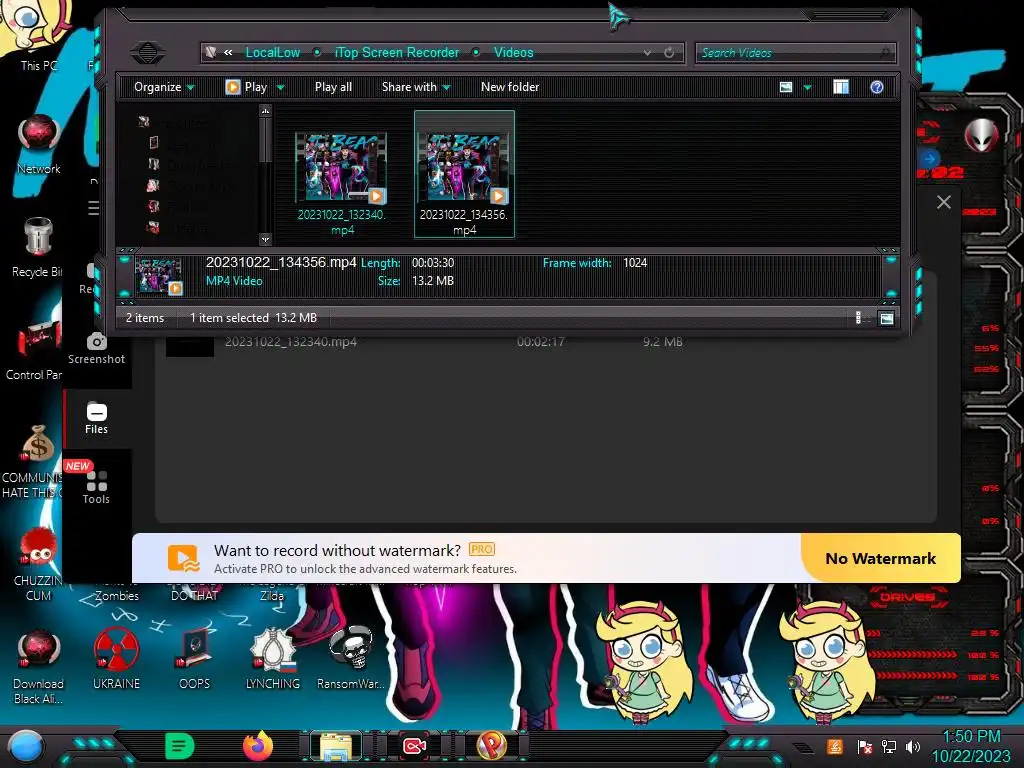The height and width of the screenshot is (768, 1024).
Task: Open the LYNCHING desktop icon
Action: click(x=273, y=660)
